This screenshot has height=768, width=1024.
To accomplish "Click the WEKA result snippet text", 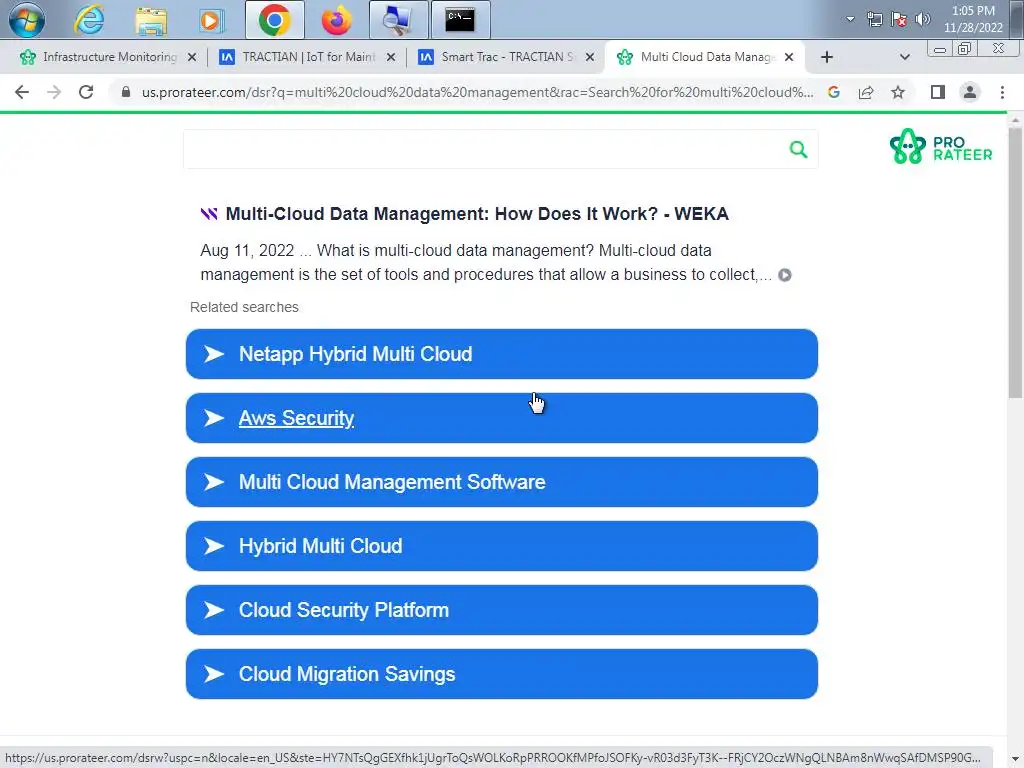I will click(486, 263).
